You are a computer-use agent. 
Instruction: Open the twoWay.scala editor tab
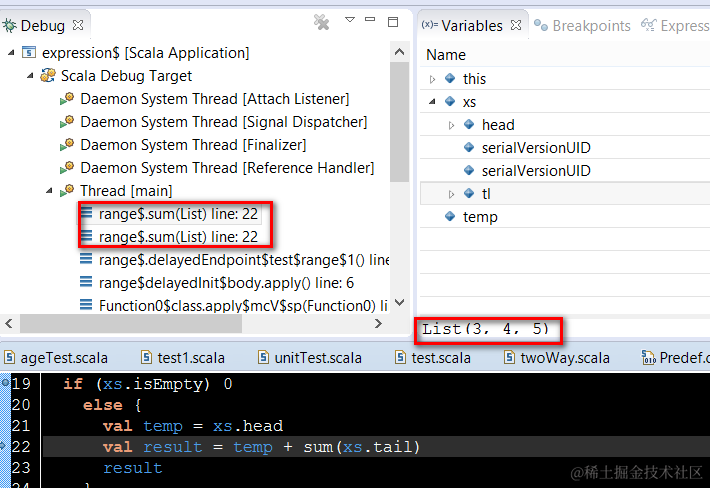[x=557, y=358]
